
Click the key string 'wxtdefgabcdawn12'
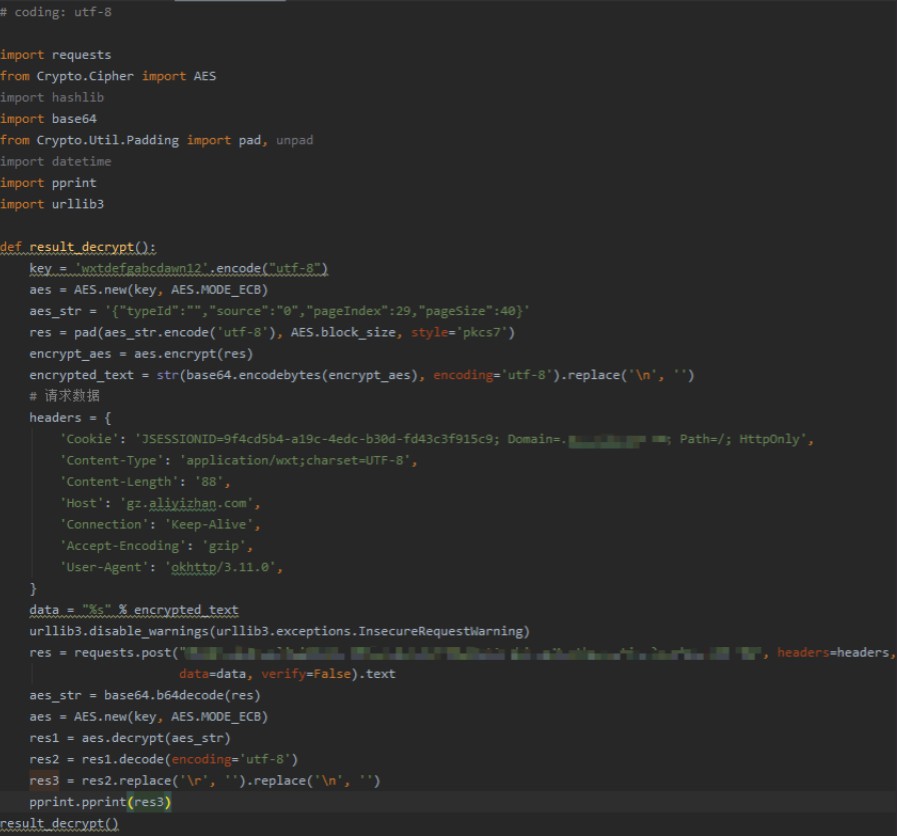point(142,268)
